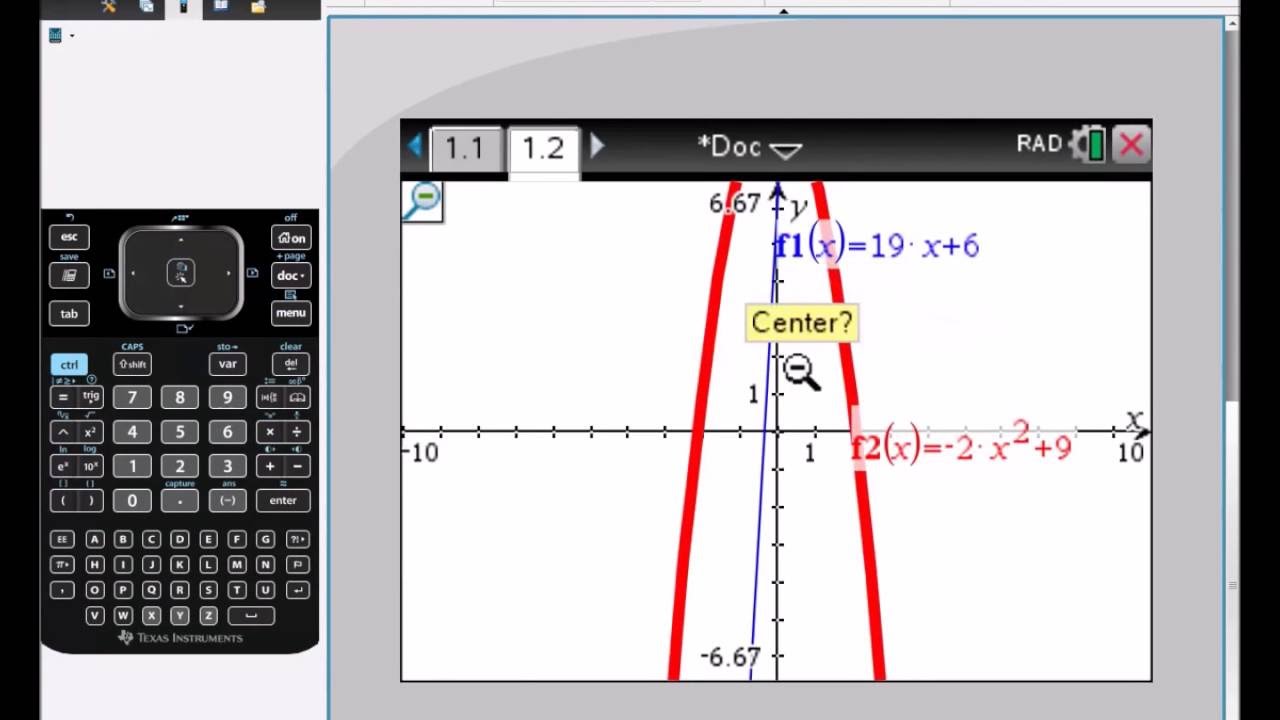Click the decimal point key
Image resolution: width=1280 pixels, height=720 pixels.
pyautogui.click(x=180, y=500)
